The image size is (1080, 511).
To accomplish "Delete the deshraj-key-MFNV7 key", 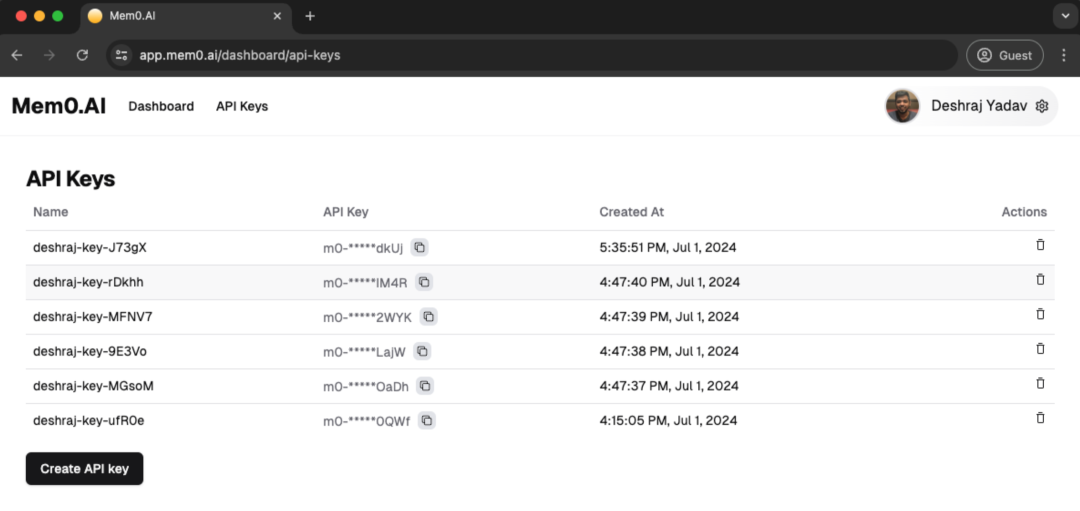I will 1040,314.
